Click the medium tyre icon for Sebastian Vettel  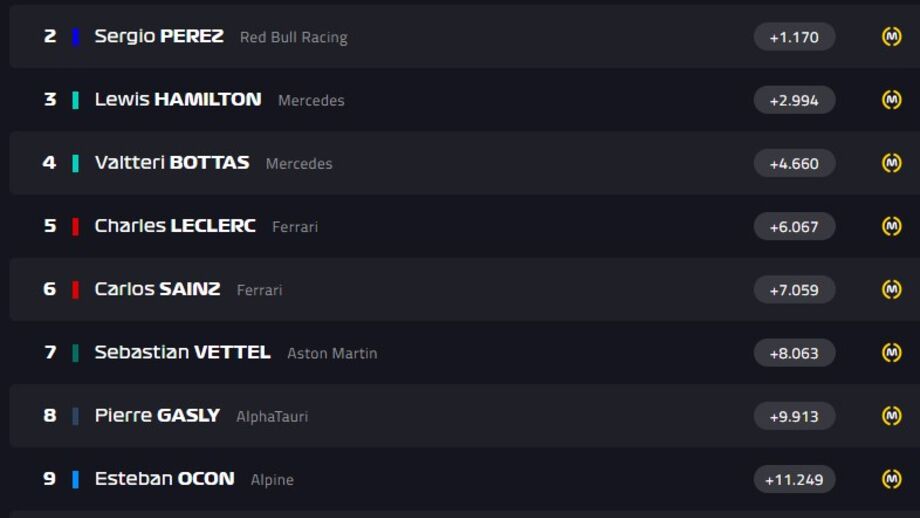point(892,353)
